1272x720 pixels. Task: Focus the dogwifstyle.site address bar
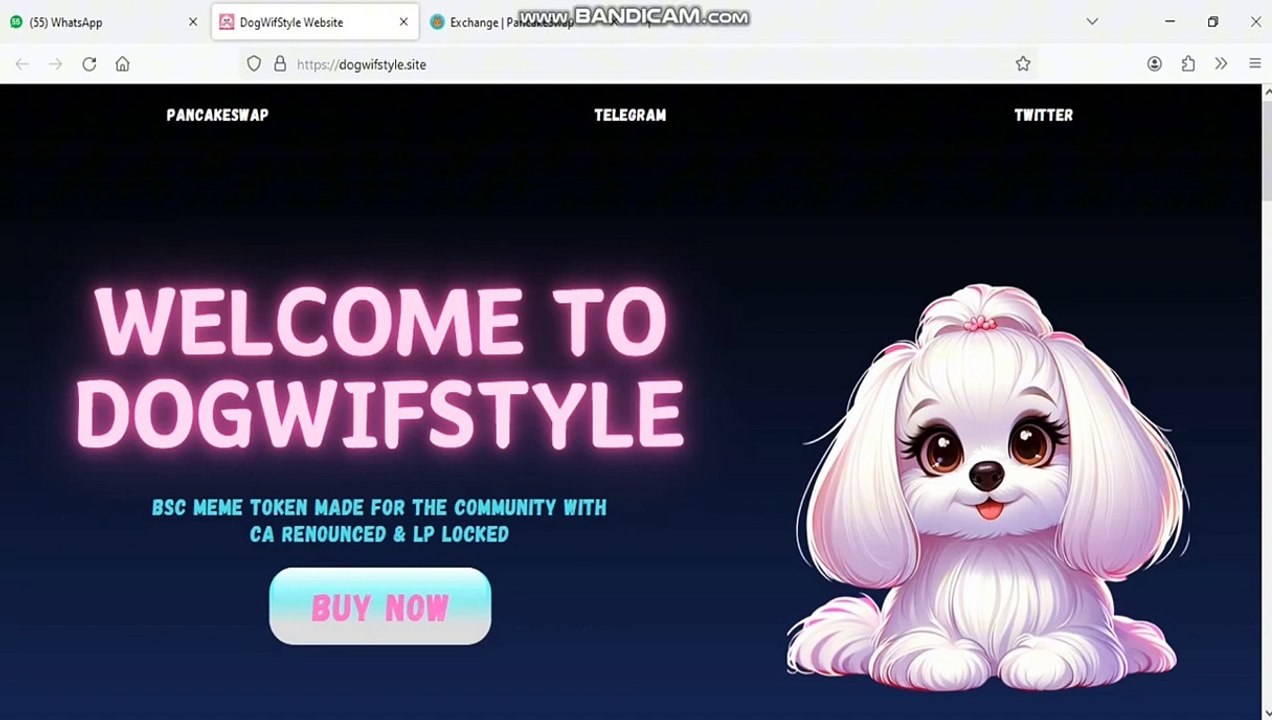[x=640, y=64]
